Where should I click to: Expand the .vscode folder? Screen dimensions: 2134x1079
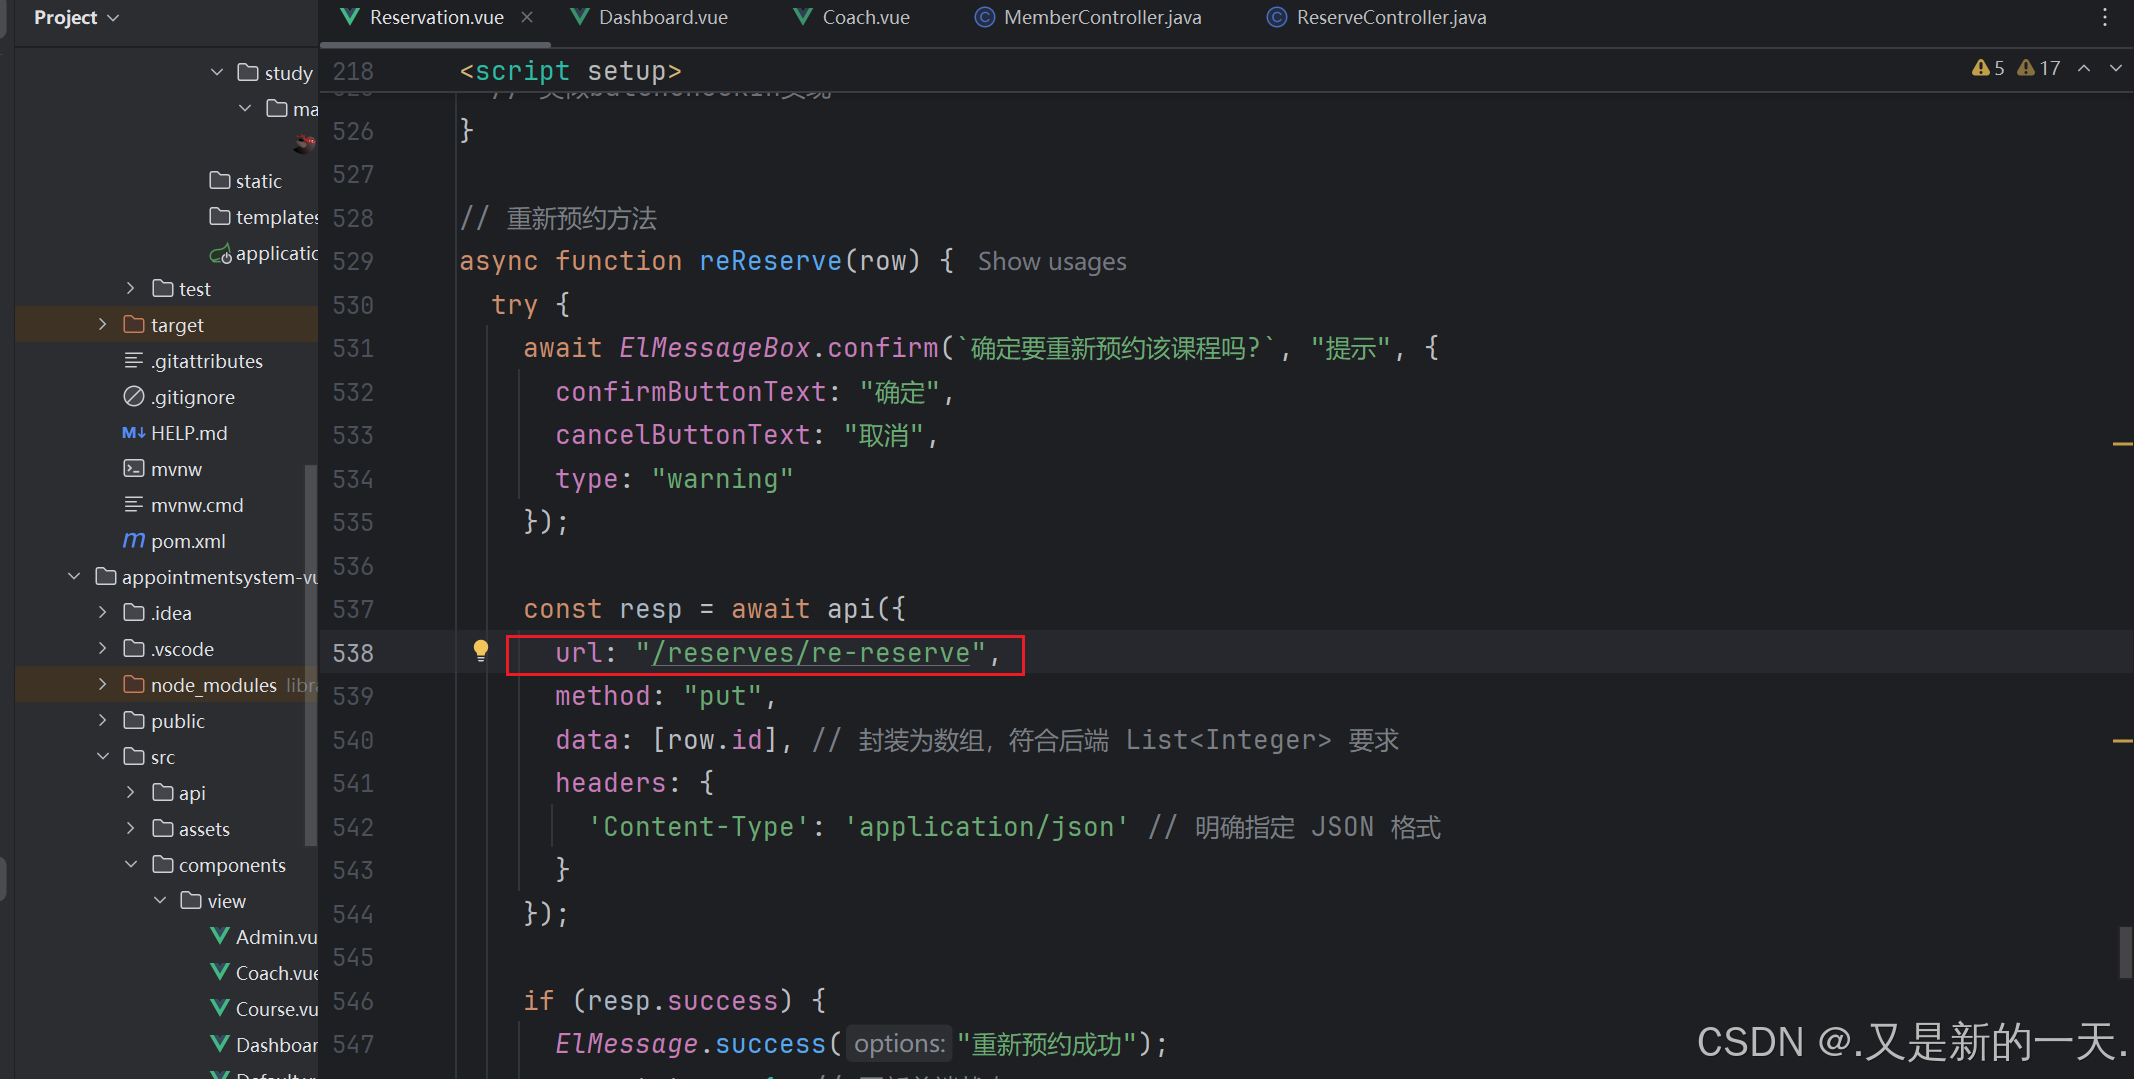[103, 648]
